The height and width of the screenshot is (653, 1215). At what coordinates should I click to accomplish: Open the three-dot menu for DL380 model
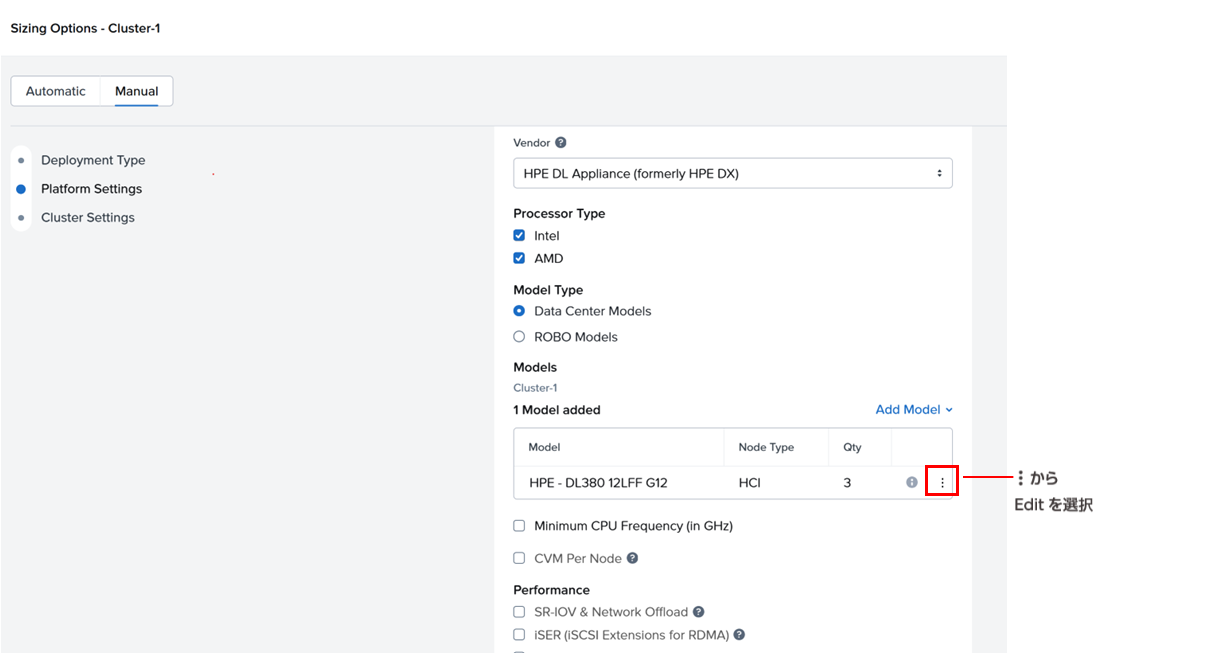(942, 482)
